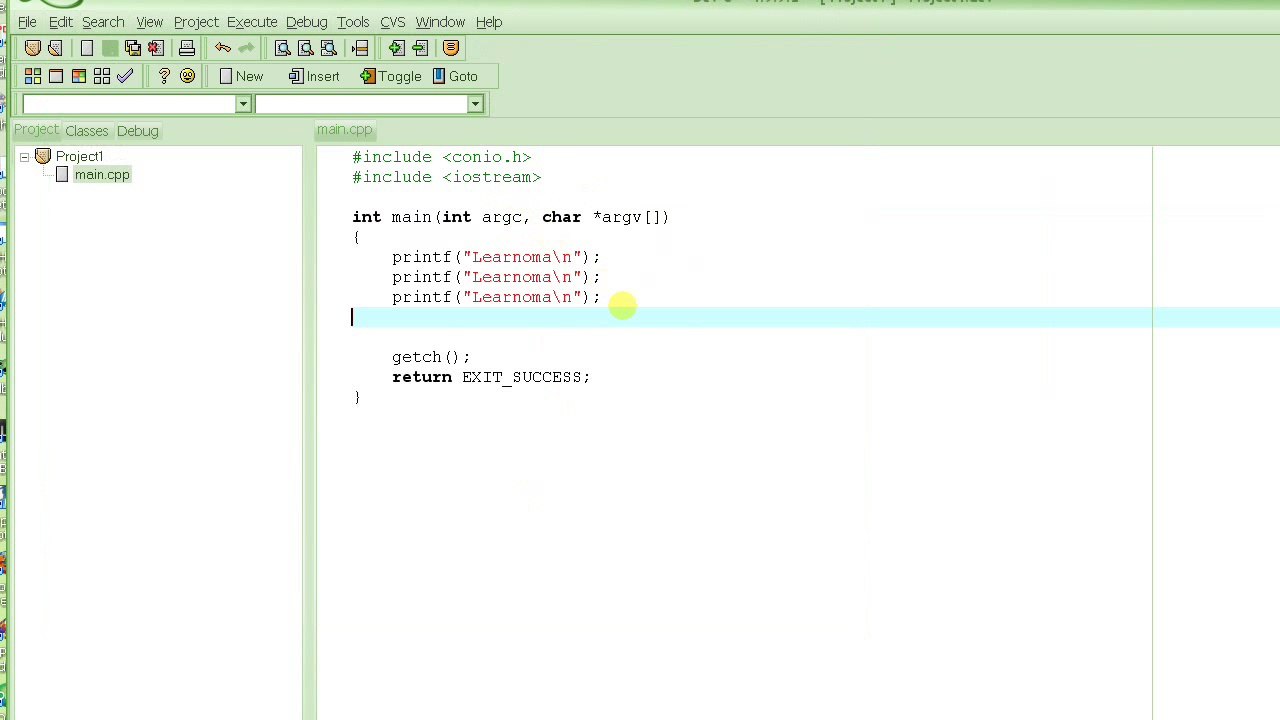Create a new source file via blank-page icon
1280x720 pixels.
tap(87, 48)
